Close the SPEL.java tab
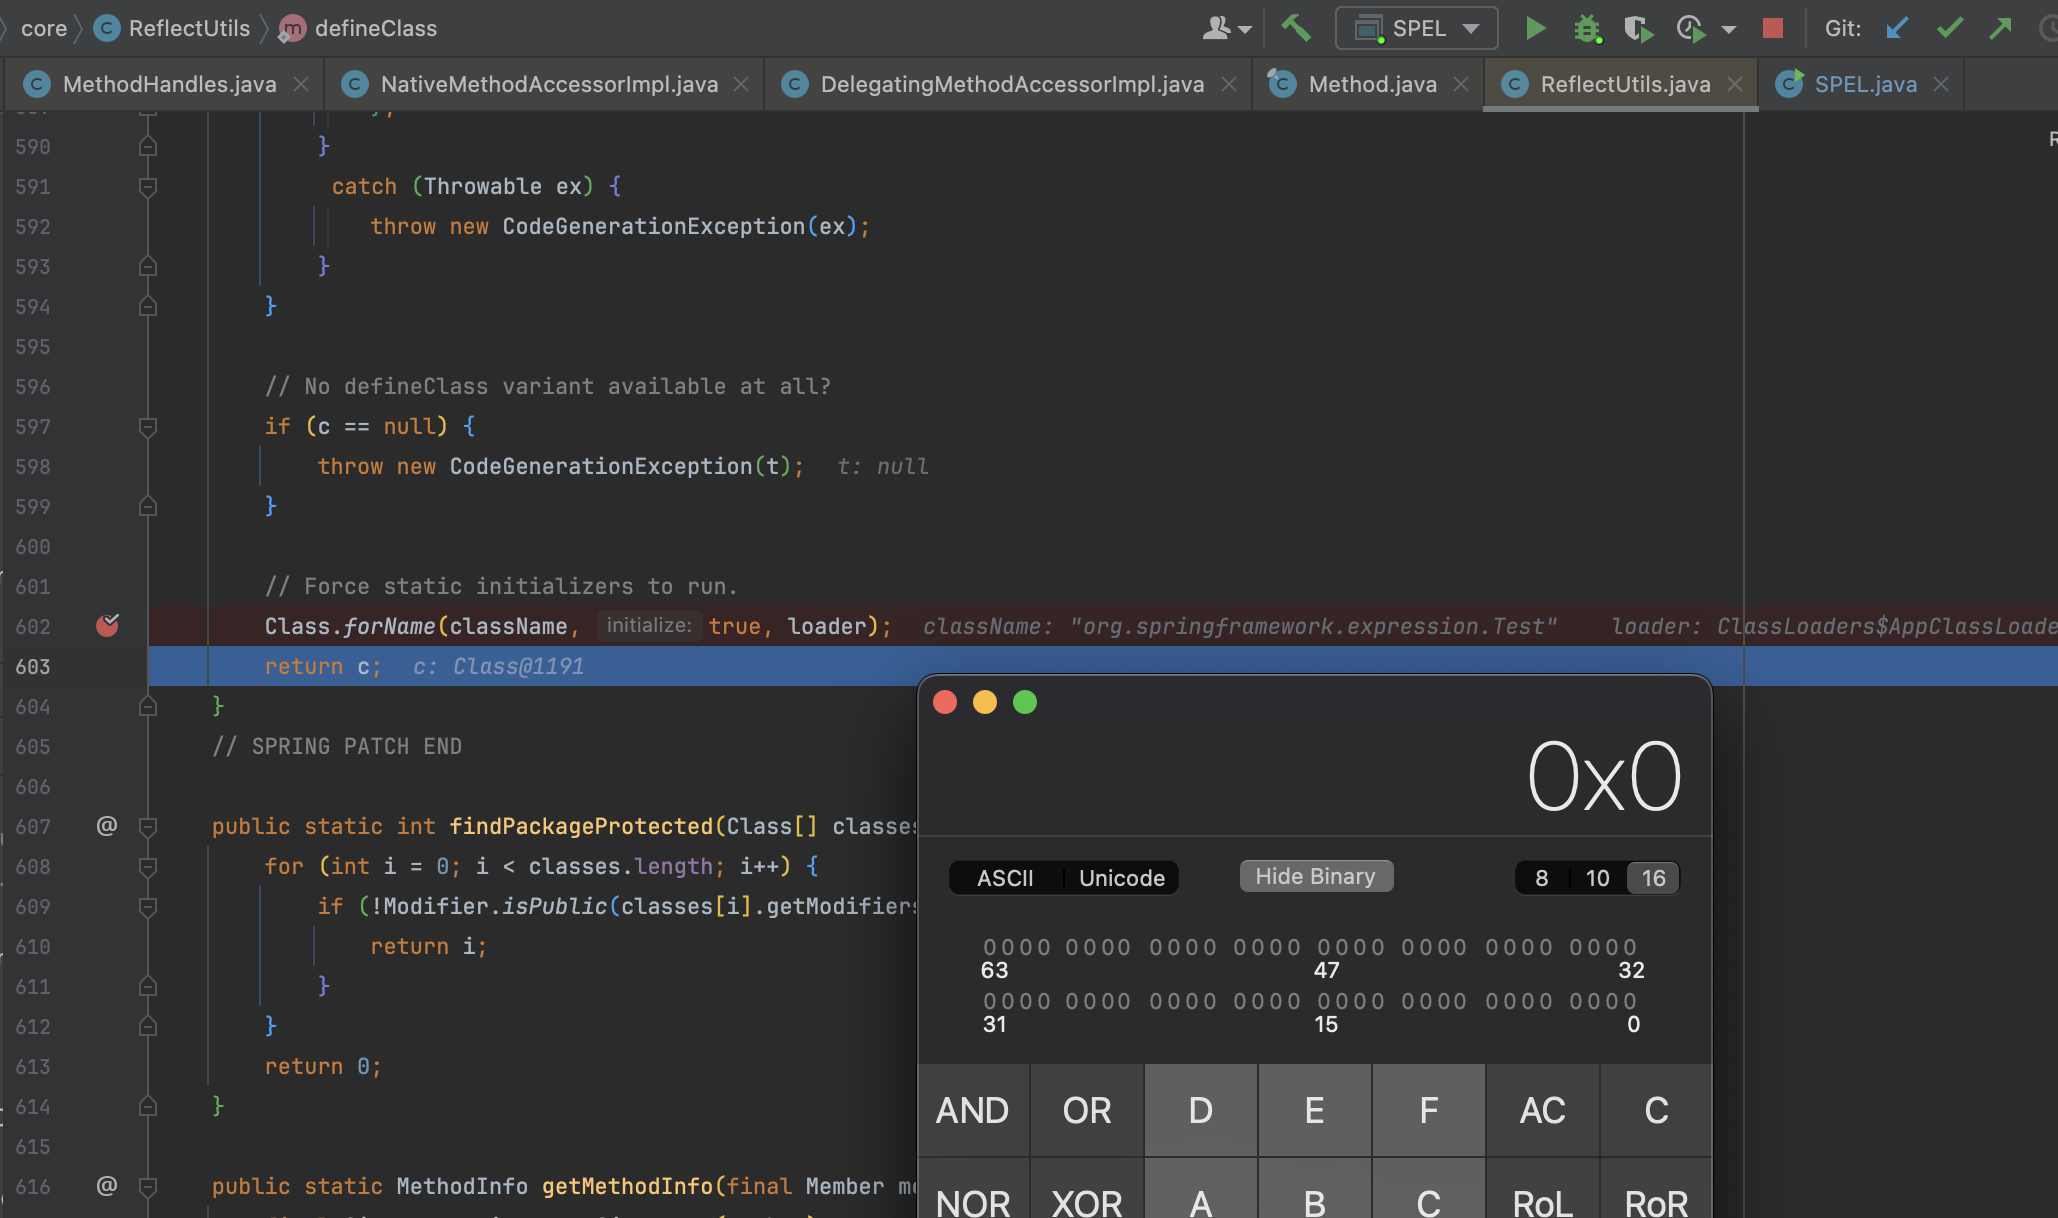The width and height of the screenshot is (2058, 1218). point(1941,84)
